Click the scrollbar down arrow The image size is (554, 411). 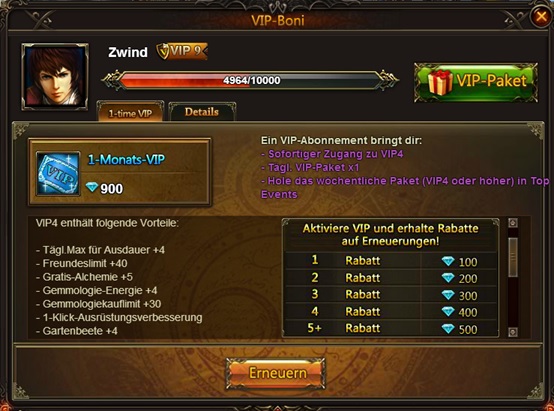tap(513, 332)
